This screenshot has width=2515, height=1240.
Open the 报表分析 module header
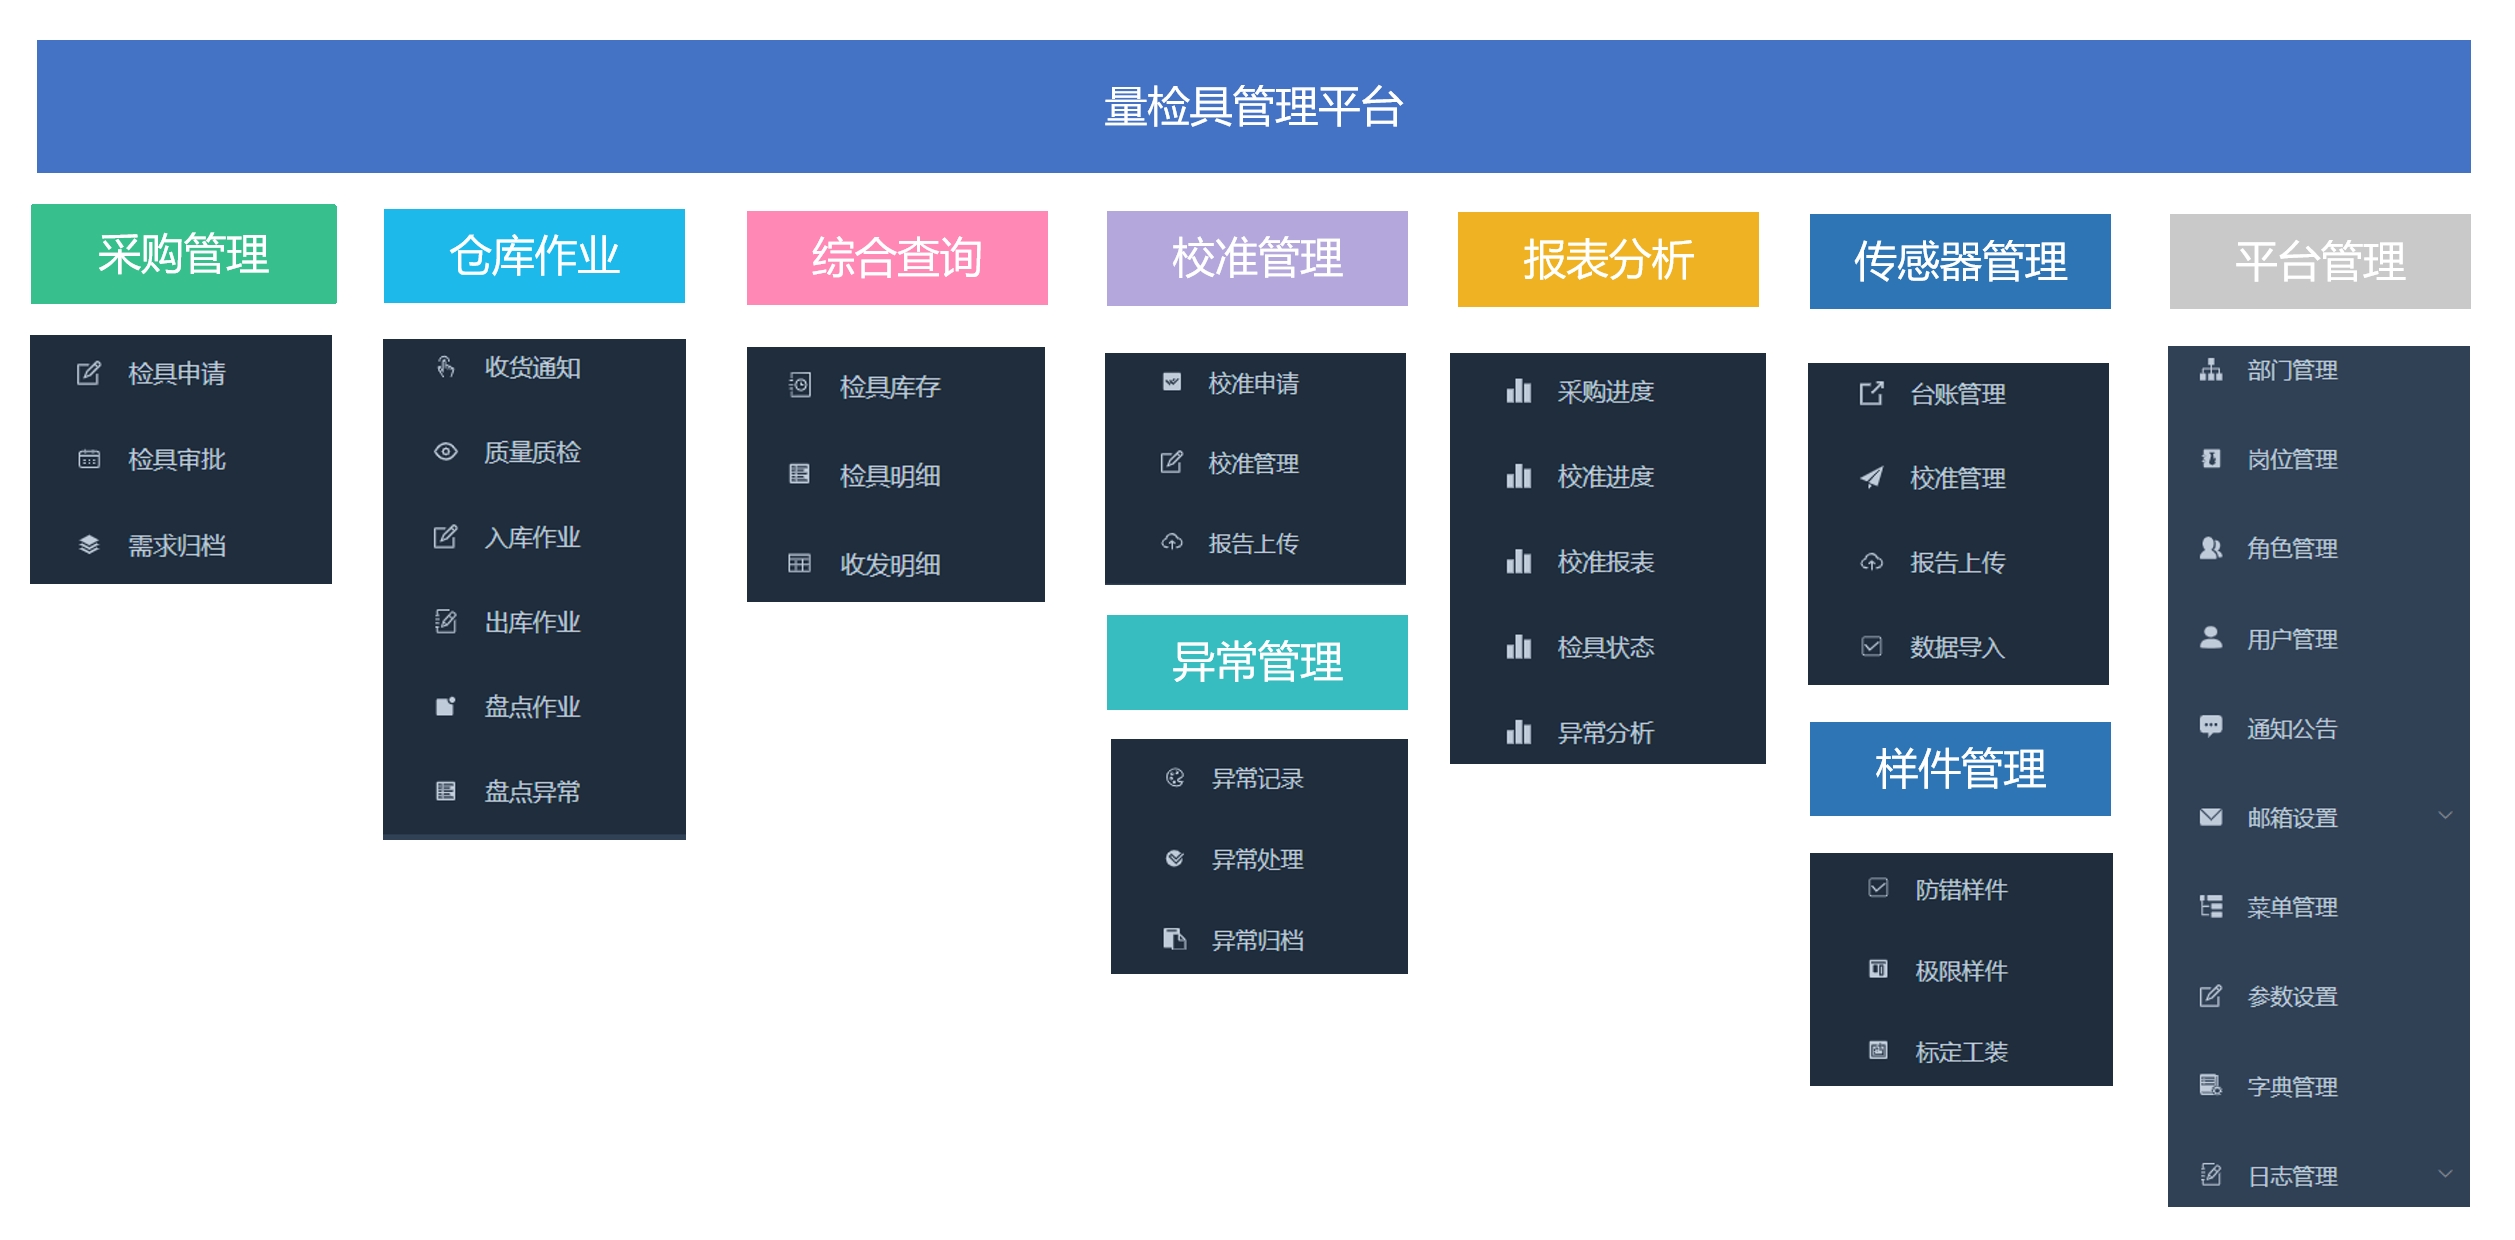pyautogui.click(x=1608, y=260)
